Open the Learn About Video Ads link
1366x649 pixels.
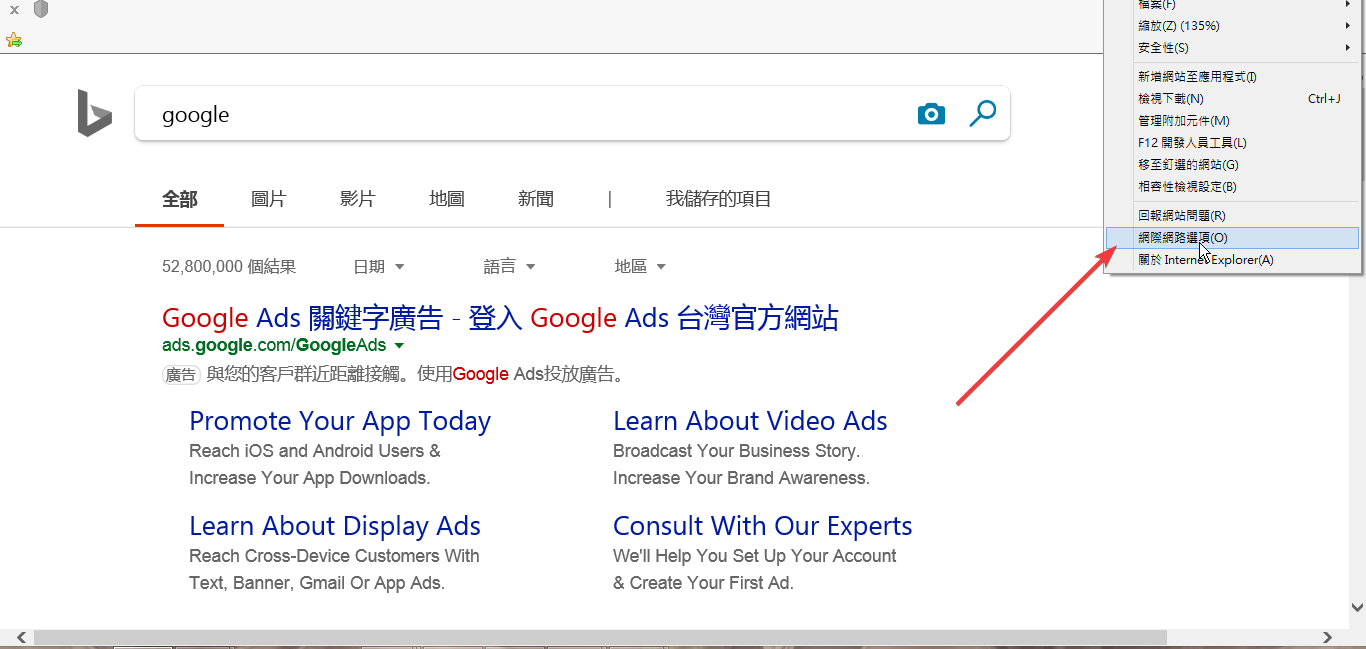point(750,421)
